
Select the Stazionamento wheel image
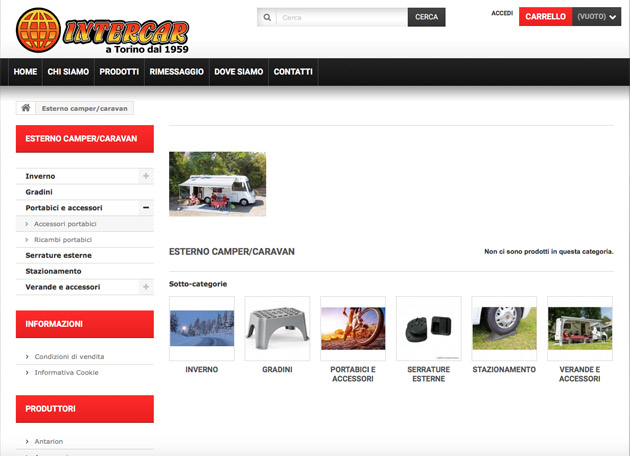tap(504, 328)
